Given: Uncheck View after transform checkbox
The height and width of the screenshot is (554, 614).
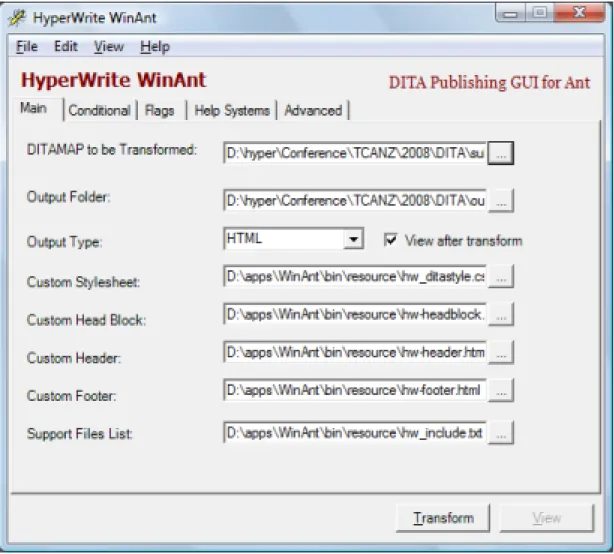Looking at the screenshot, I should point(390,240).
